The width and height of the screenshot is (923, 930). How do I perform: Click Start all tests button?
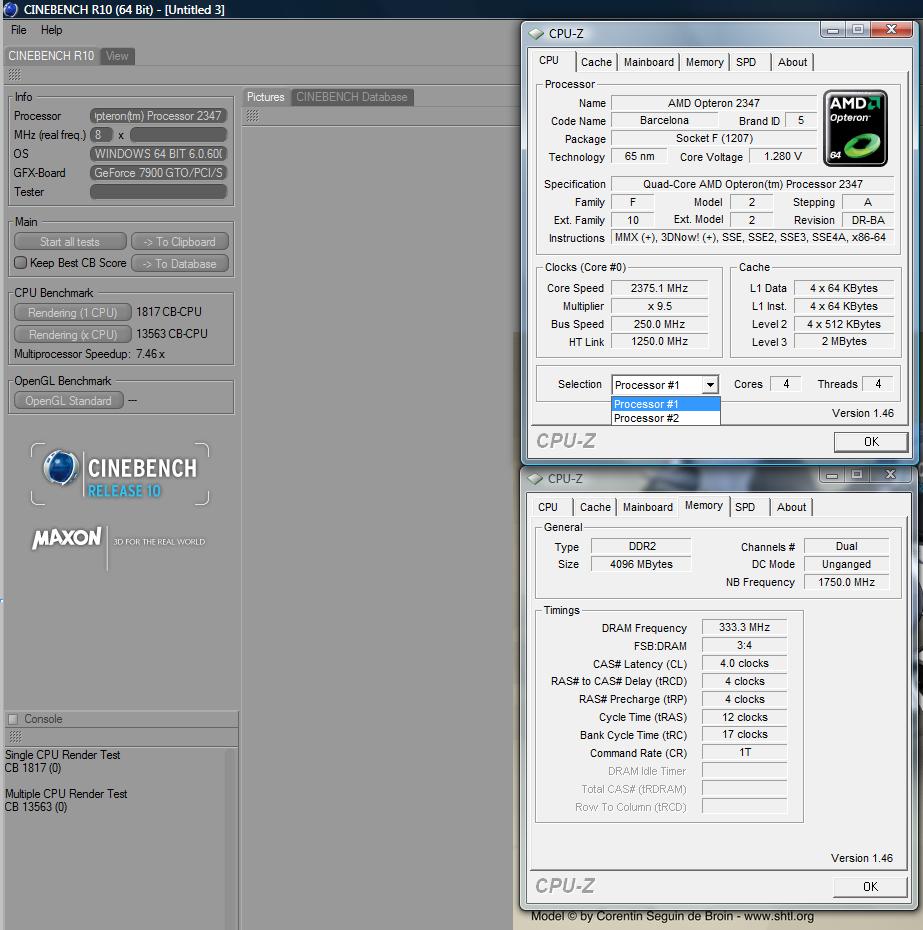point(70,242)
